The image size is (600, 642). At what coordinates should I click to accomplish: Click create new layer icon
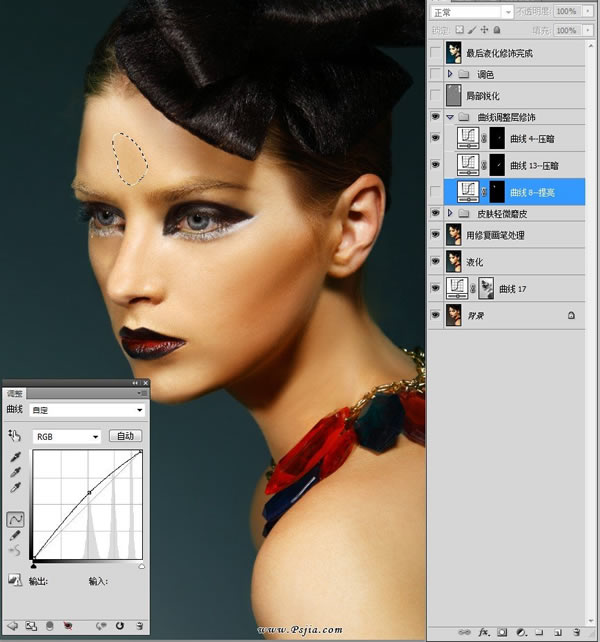coord(558,632)
